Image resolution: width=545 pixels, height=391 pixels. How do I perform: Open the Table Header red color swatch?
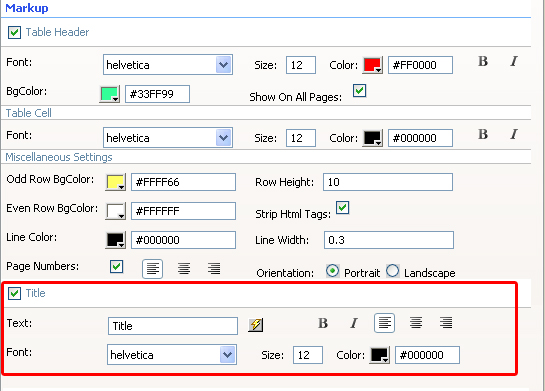click(x=373, y=65)
